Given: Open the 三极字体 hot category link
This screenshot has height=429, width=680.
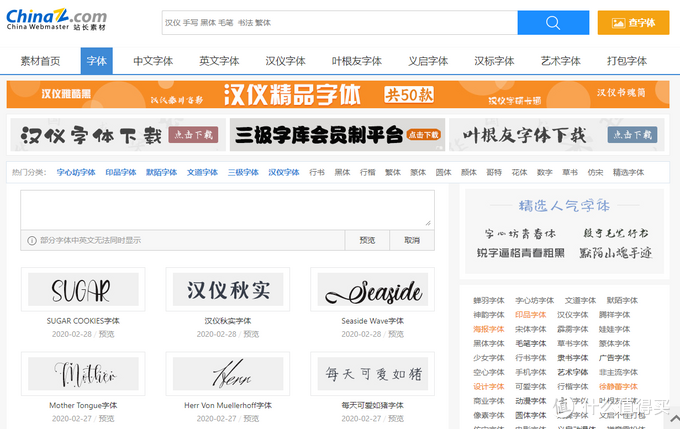Looking at the screenshot, I should [243, 173].
